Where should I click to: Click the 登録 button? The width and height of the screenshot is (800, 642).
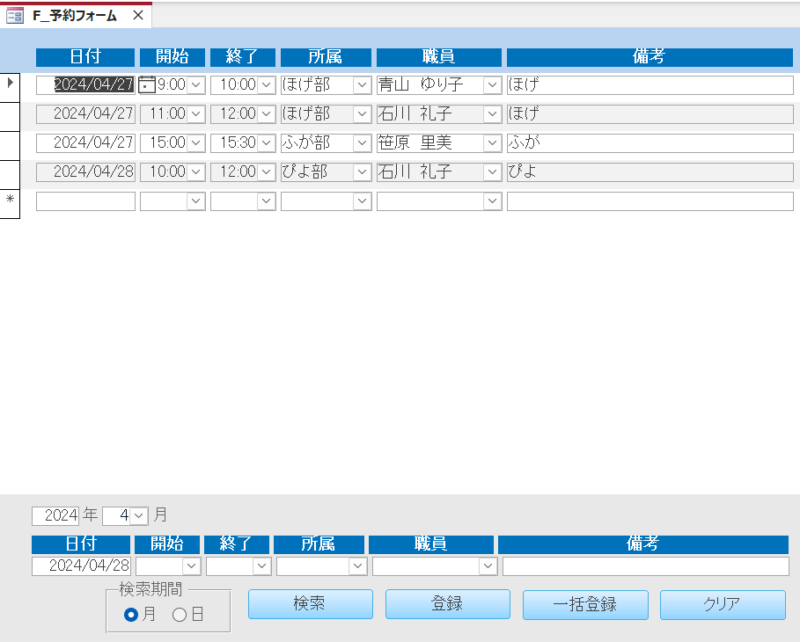(x=447, y=604)
